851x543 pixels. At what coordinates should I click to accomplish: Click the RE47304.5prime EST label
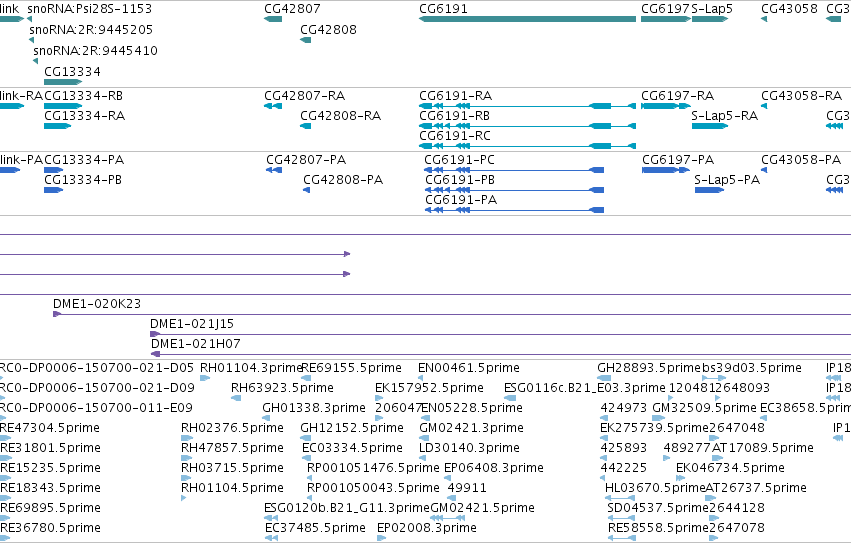50,428
